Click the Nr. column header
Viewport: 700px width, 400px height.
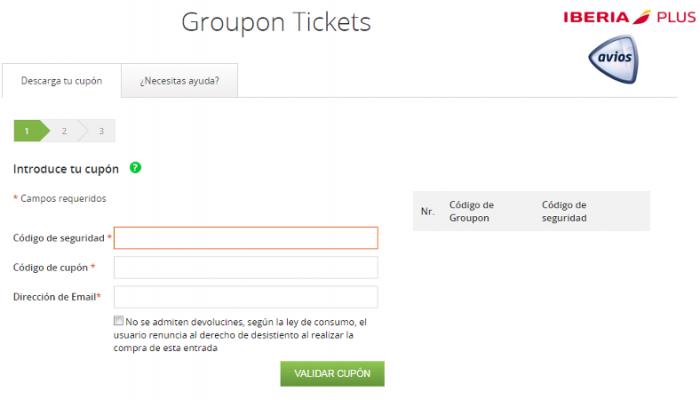click(428, 211)
